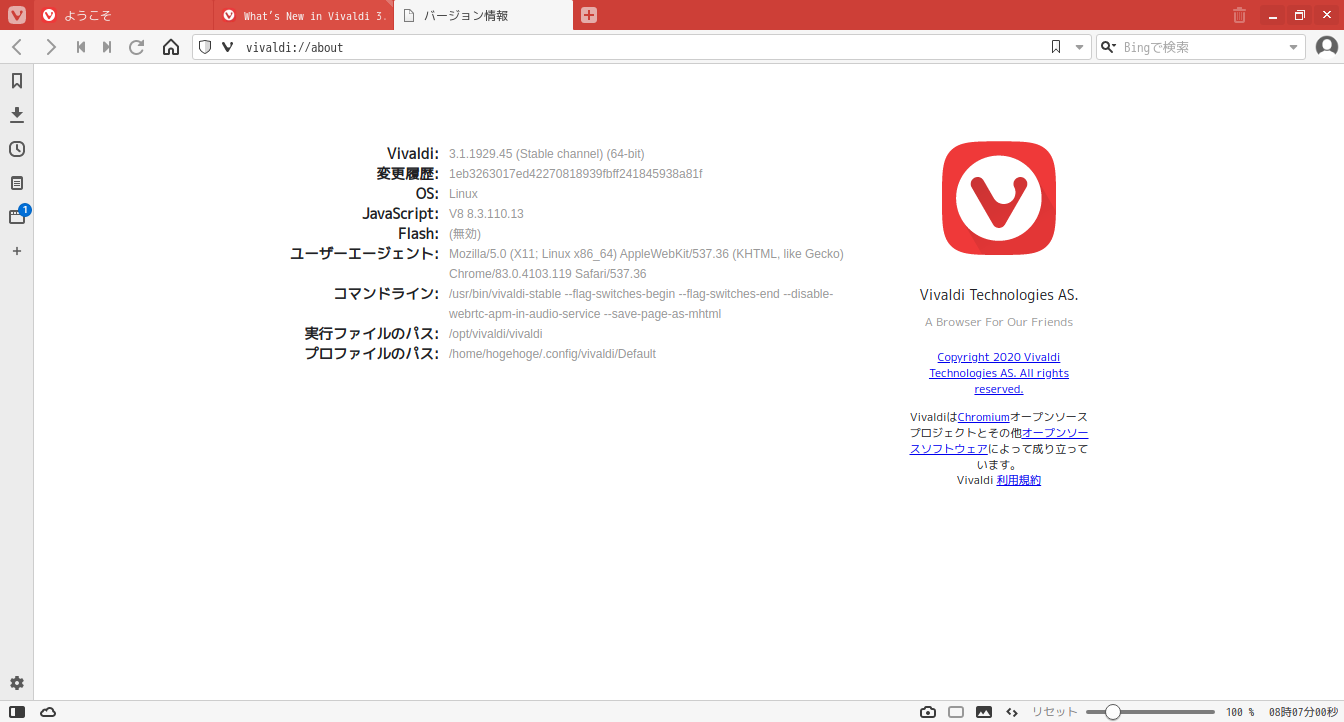Expand the address bar history dropdown

point(1080,47)
